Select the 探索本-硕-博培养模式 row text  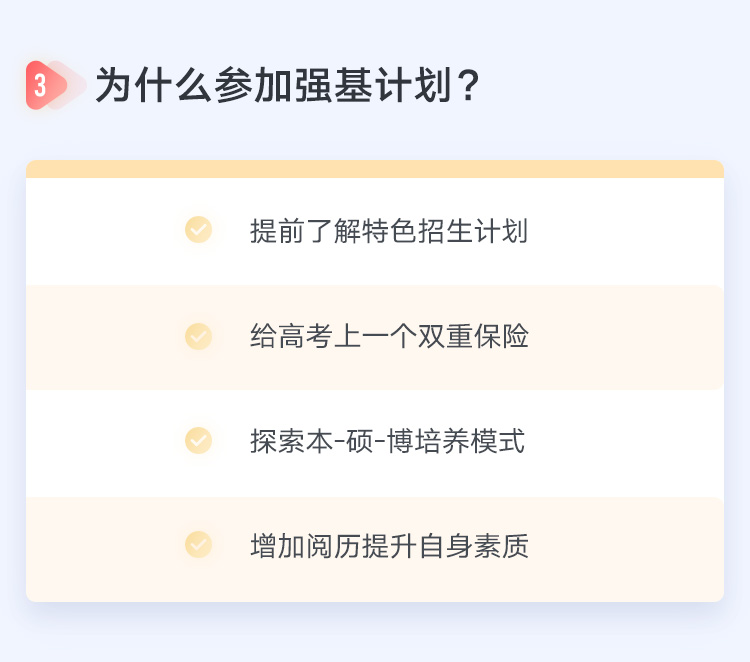(x=387, y=441)
